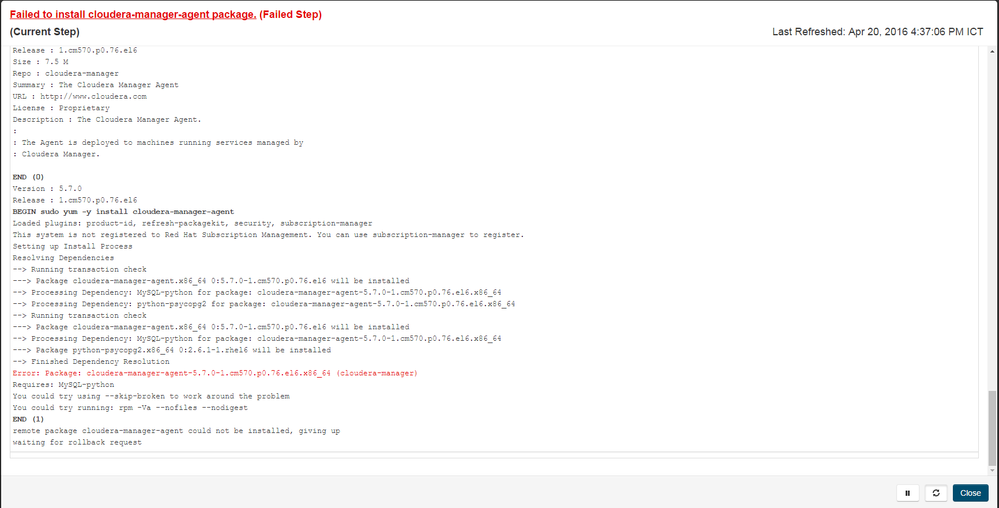Click 'The Agent is deployed to machines' line
The height and width of the screenshot is (508, 999).
tap(157, 143)
